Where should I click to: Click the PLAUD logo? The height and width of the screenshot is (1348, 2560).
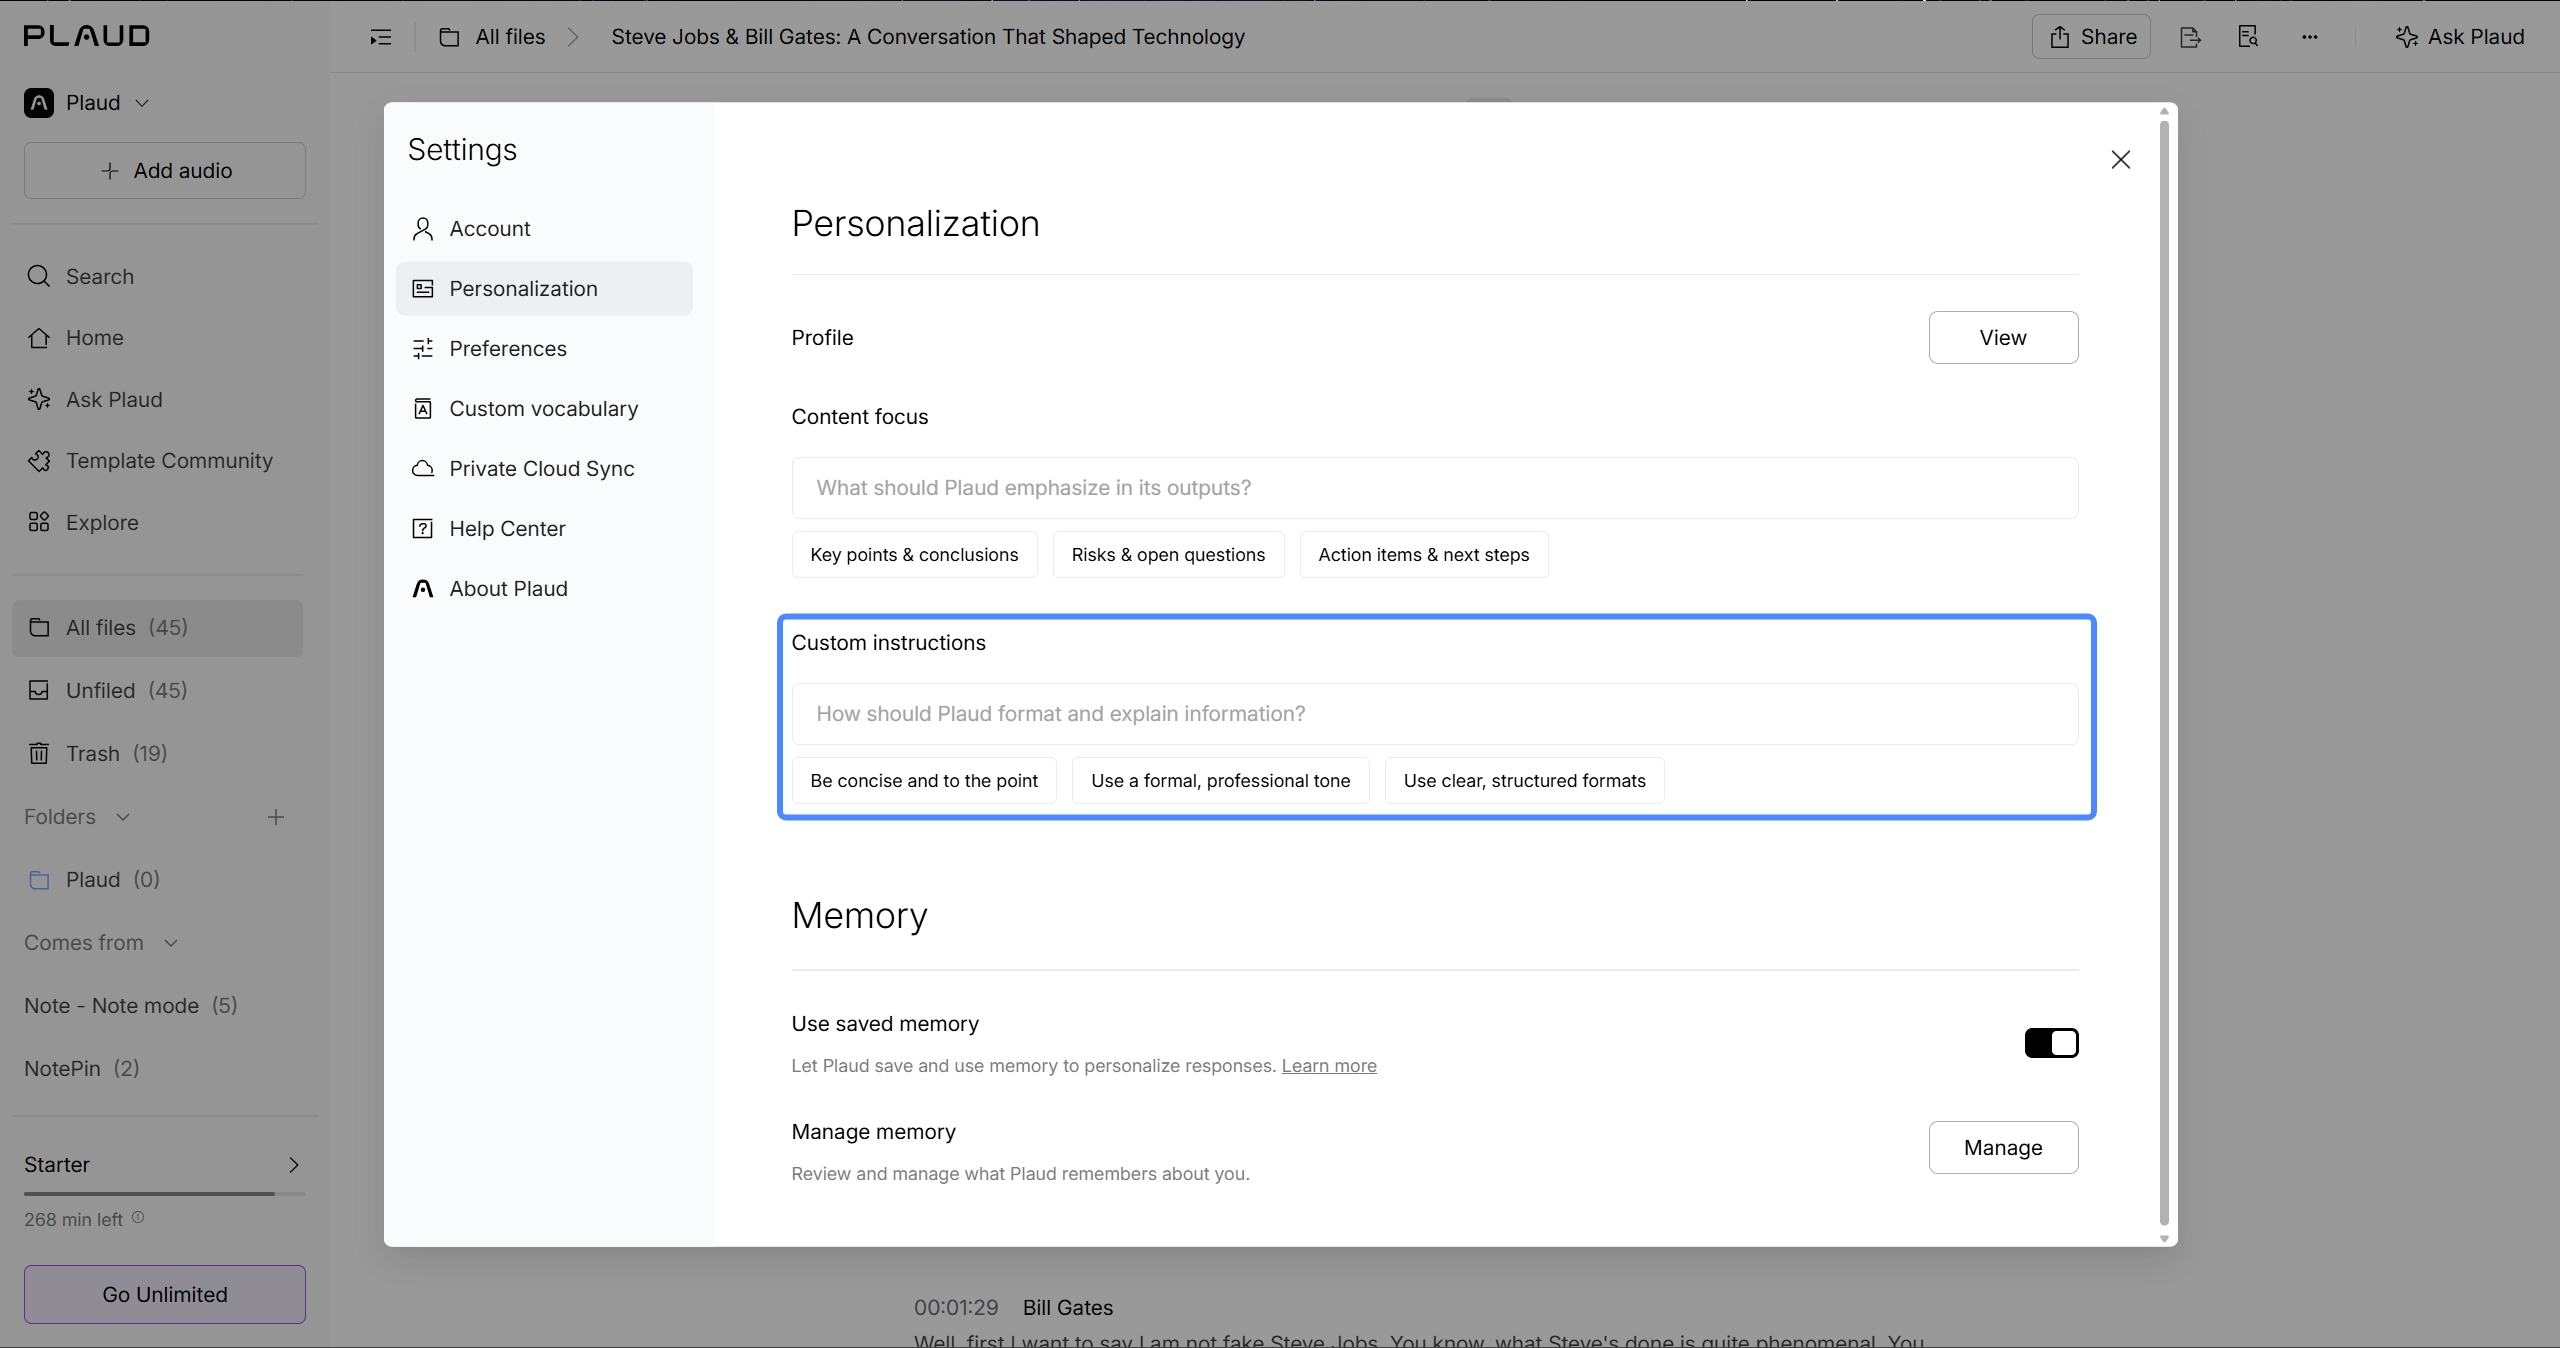pyautogui.click(x=87, y=36)
